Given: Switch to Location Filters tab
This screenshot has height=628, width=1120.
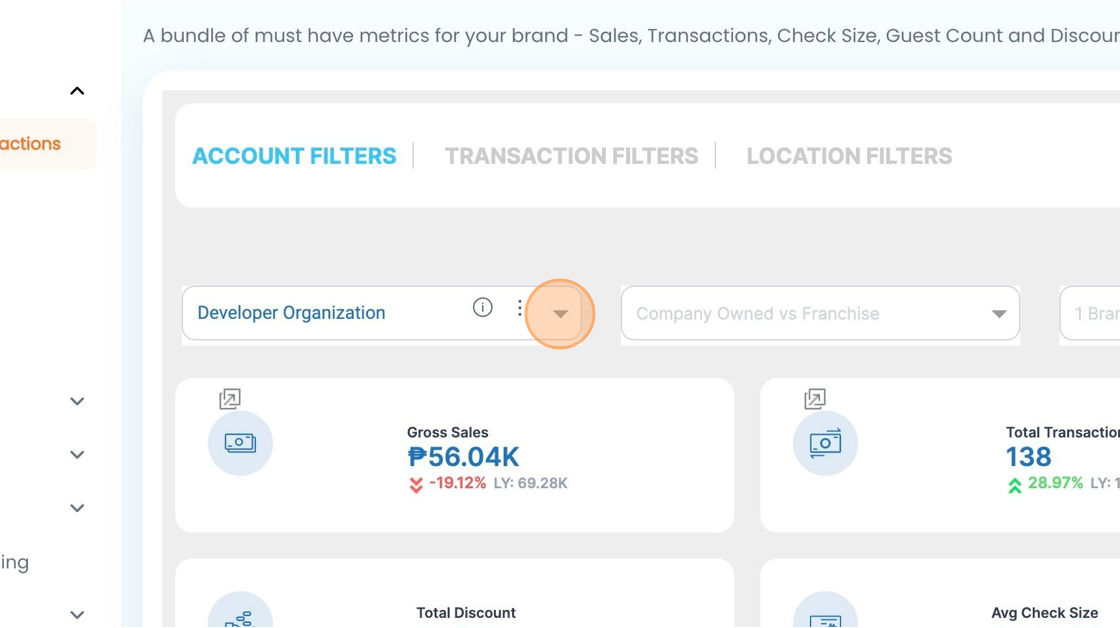Looking at the screenshot, I should click(849, 156).
